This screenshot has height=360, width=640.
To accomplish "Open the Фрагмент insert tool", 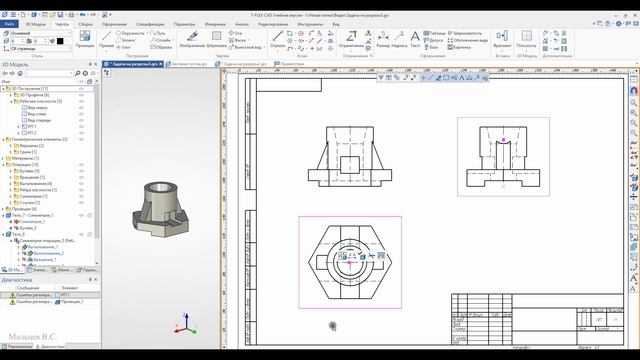I will 502,39.
